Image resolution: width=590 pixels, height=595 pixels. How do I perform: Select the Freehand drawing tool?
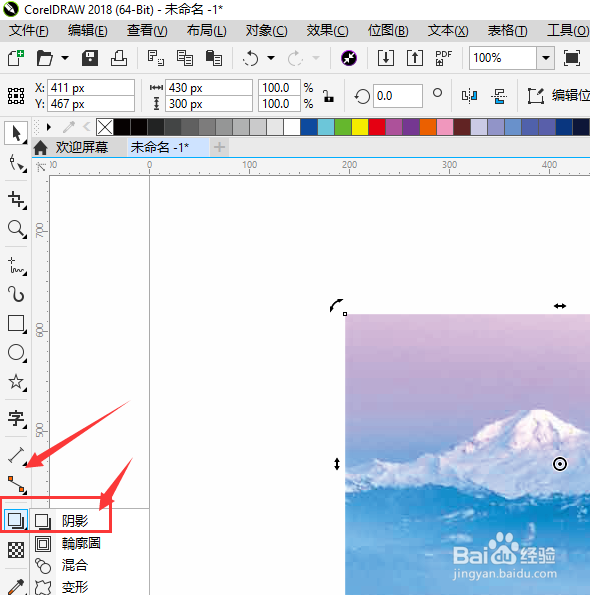tap(16, 266)
